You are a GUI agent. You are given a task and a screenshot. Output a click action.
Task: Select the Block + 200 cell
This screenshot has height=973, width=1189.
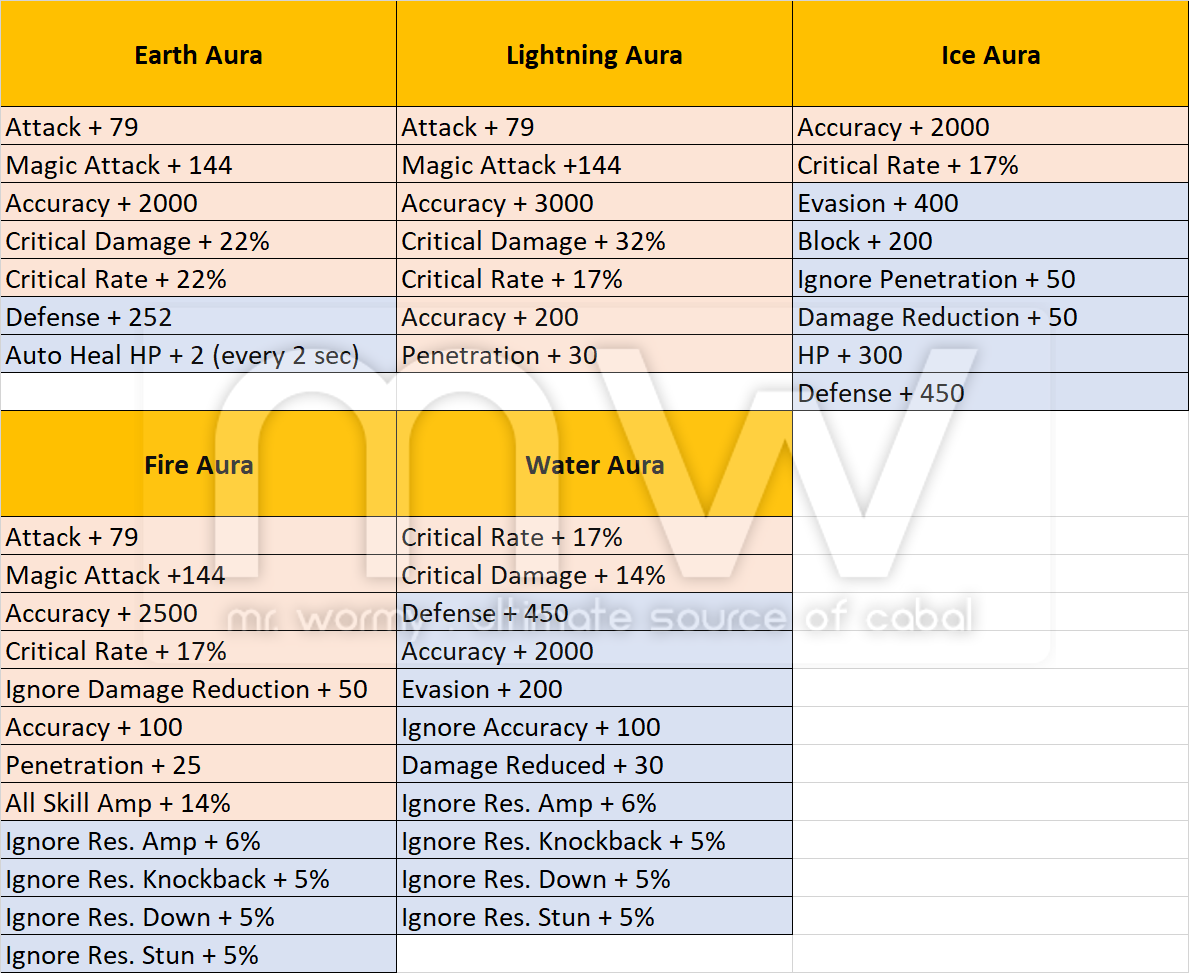990,241
